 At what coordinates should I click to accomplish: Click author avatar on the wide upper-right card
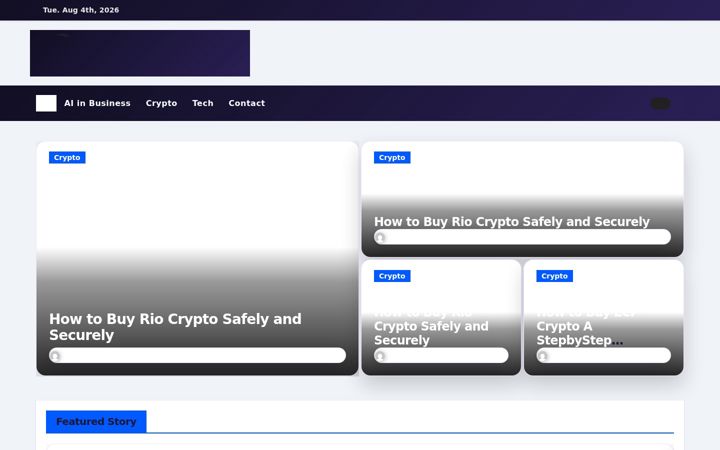(x=380, y=237)
